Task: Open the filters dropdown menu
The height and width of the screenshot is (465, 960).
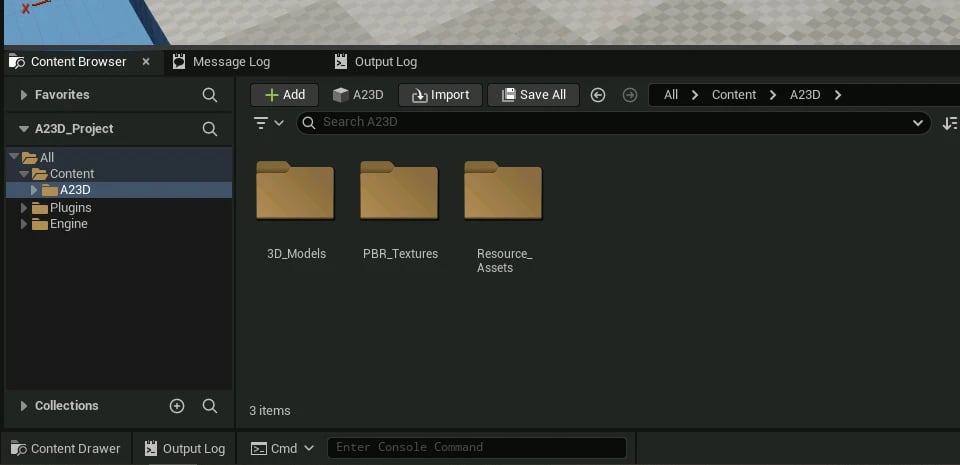Action: point(269,123)
